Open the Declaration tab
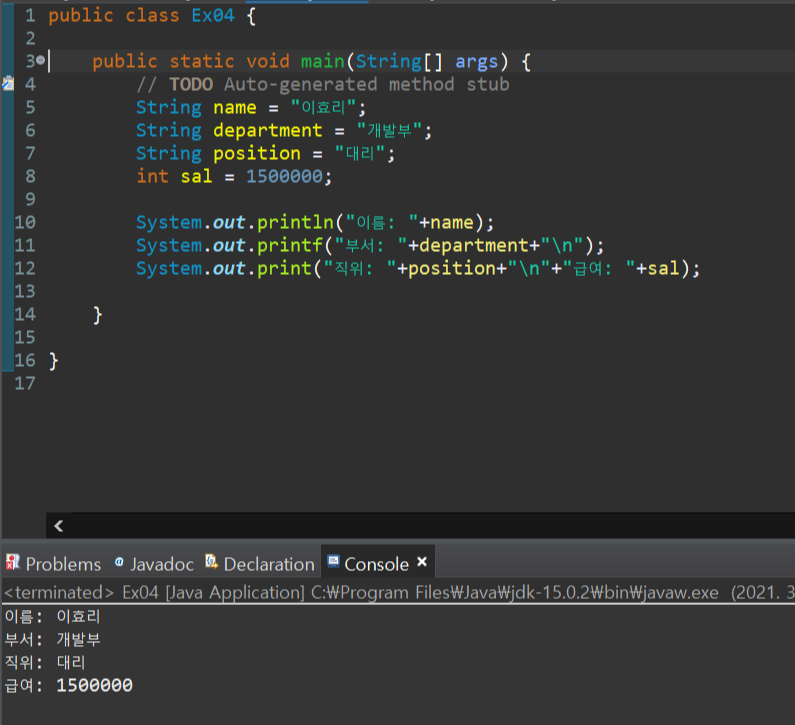 [x=260, y=564]
